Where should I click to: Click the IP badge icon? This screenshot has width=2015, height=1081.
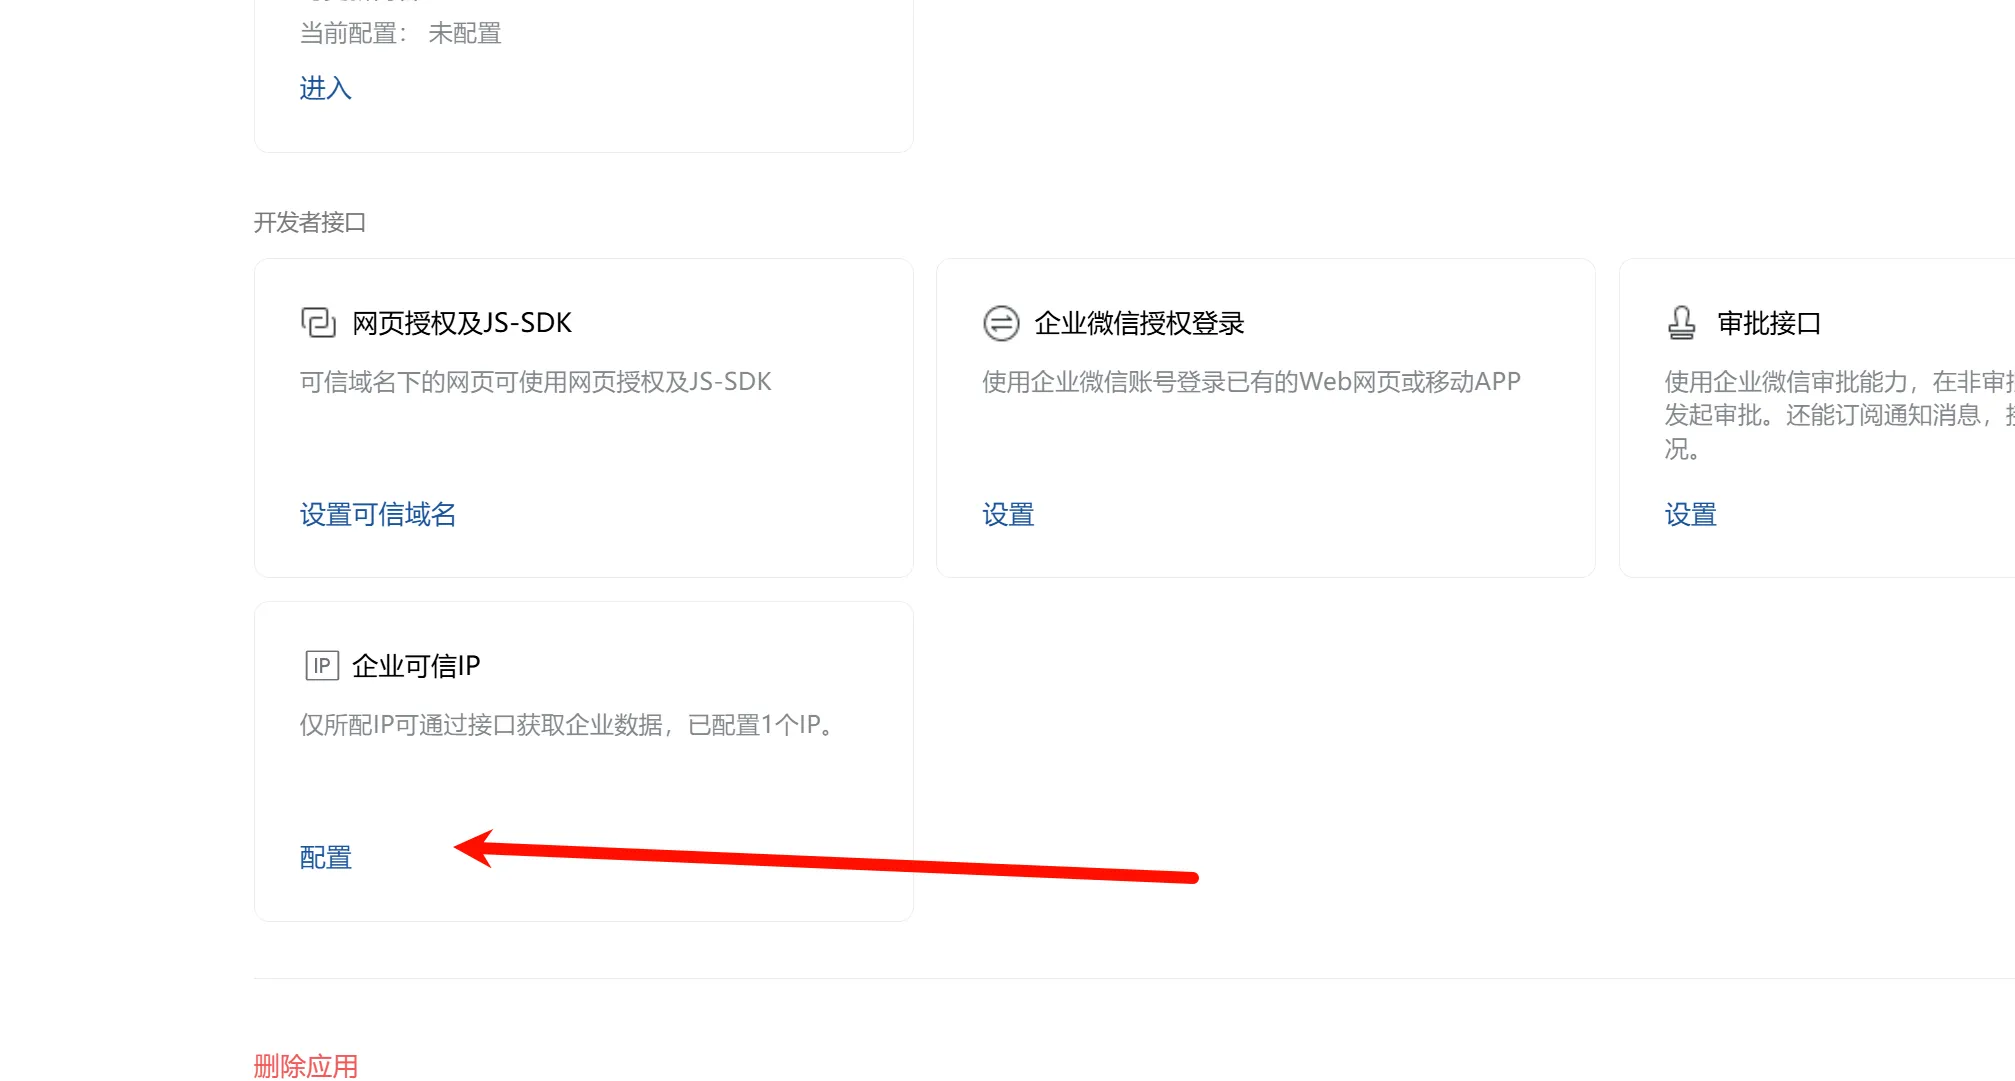tap(321, 666)
